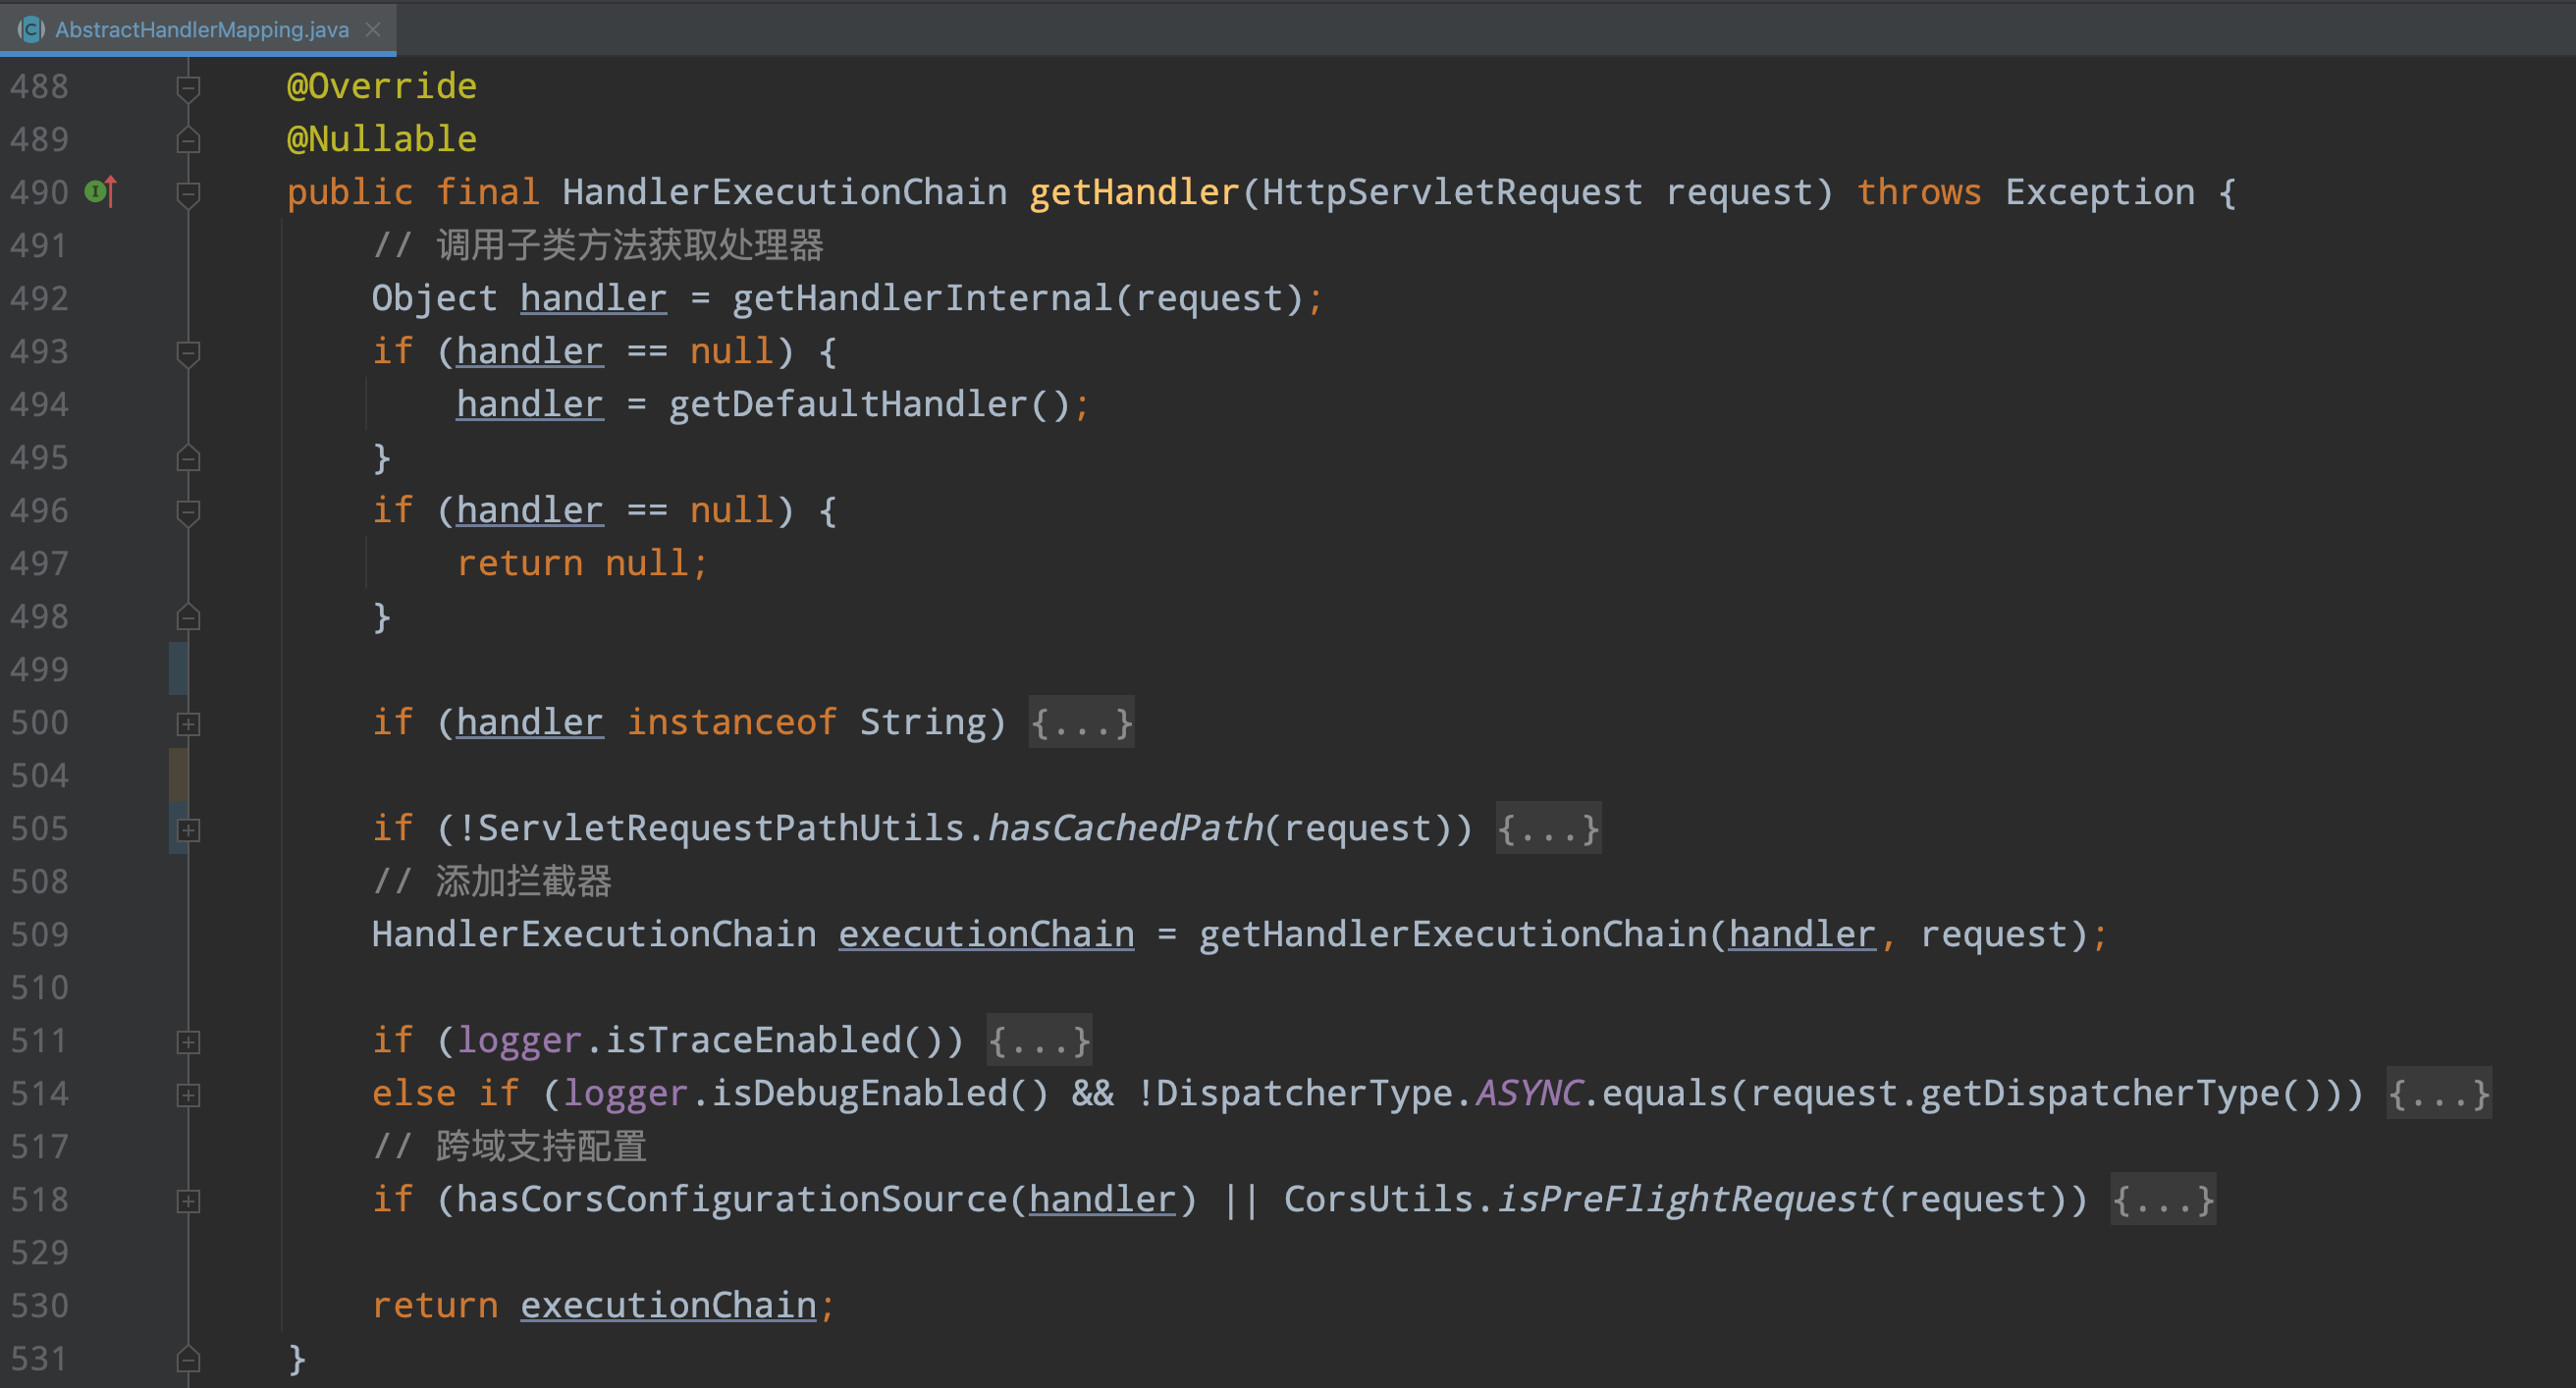This screenshot has width=2576, height=1388.
Task: Click the brown change marker beside line 504
Action: tap(178, 774)
